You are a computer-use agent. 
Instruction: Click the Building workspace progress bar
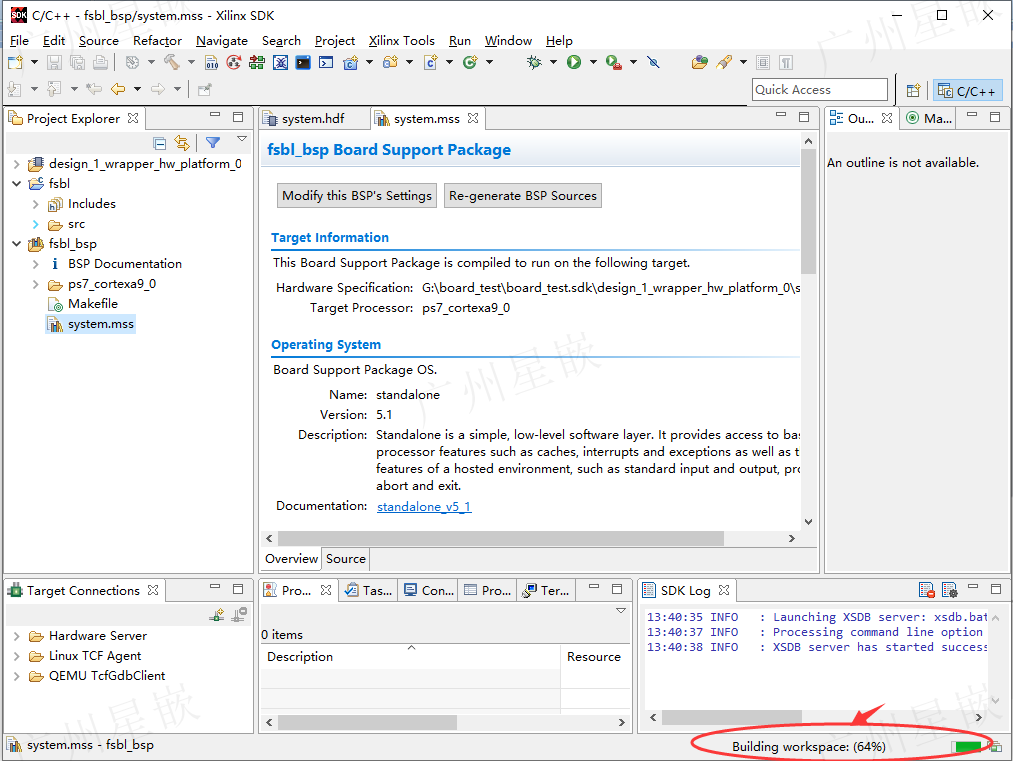[x=966, y=747]
